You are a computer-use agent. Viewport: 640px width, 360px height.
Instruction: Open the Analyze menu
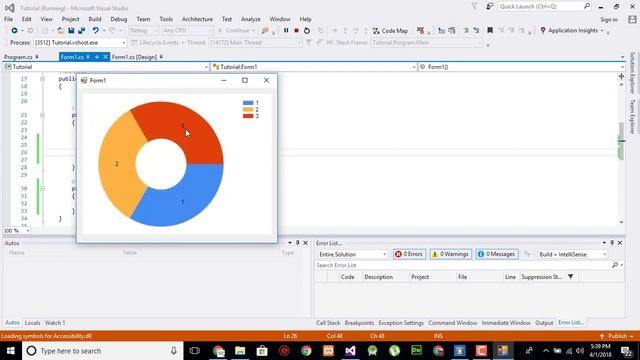pyautogui.click(x=251, y=19)
